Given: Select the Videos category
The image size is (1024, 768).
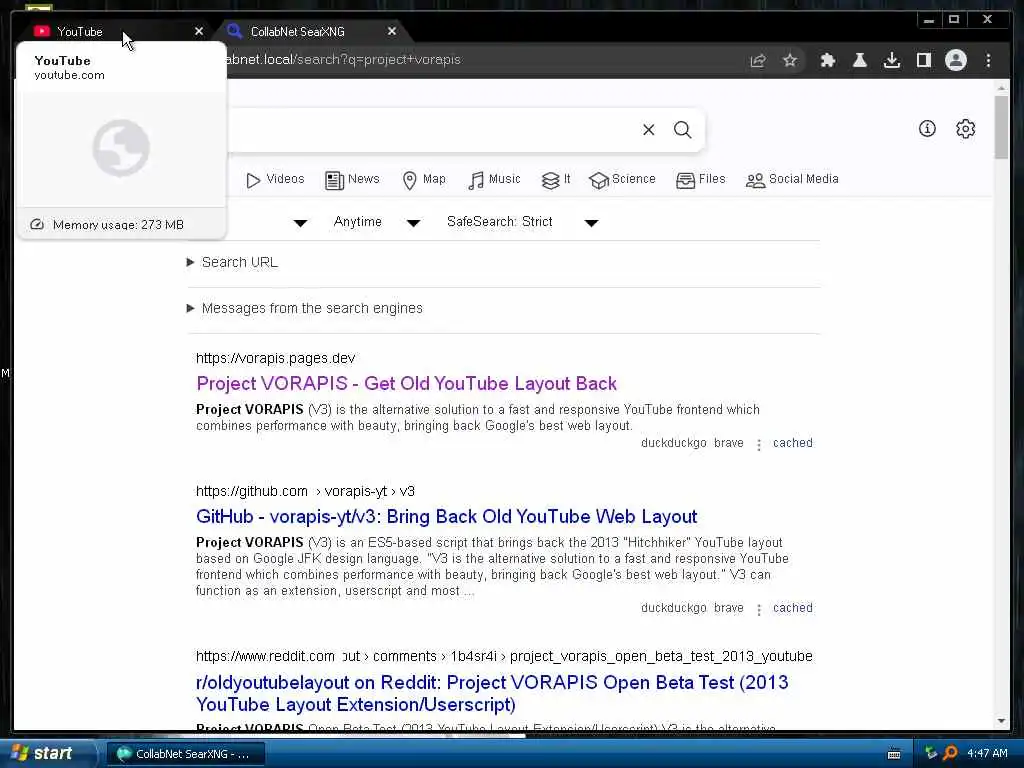Looking at the screenshot, I should coord(275,180).
